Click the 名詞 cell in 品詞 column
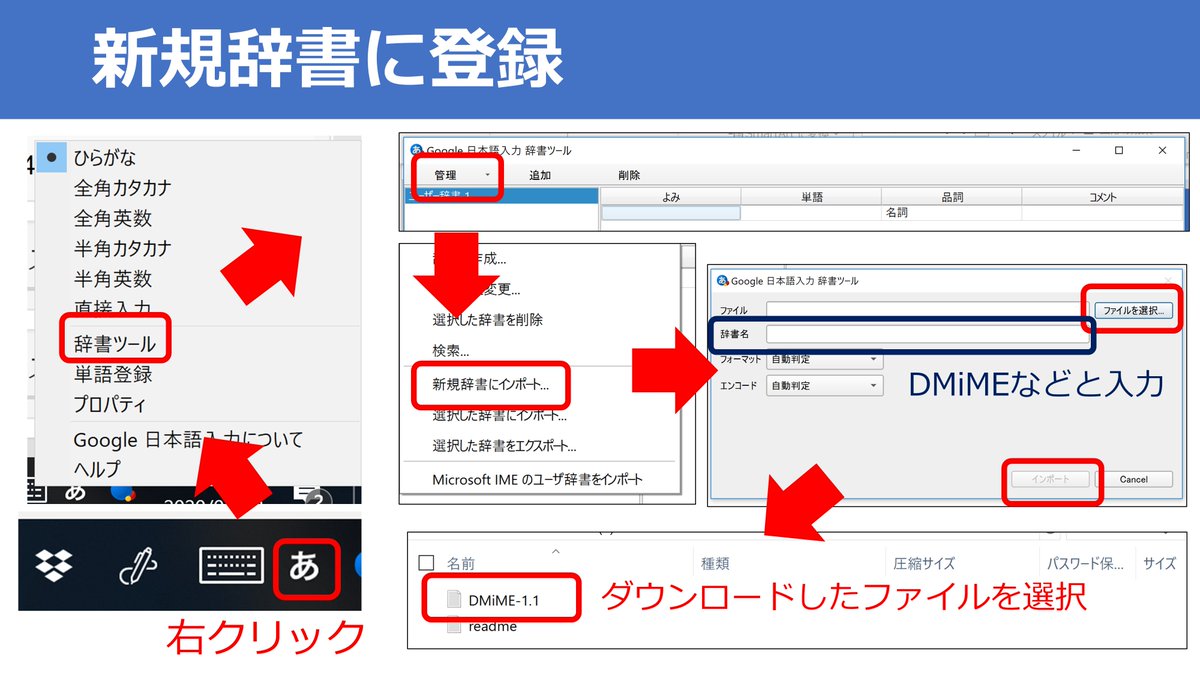Screen dimensions: 1200x675 pos(952,213)
